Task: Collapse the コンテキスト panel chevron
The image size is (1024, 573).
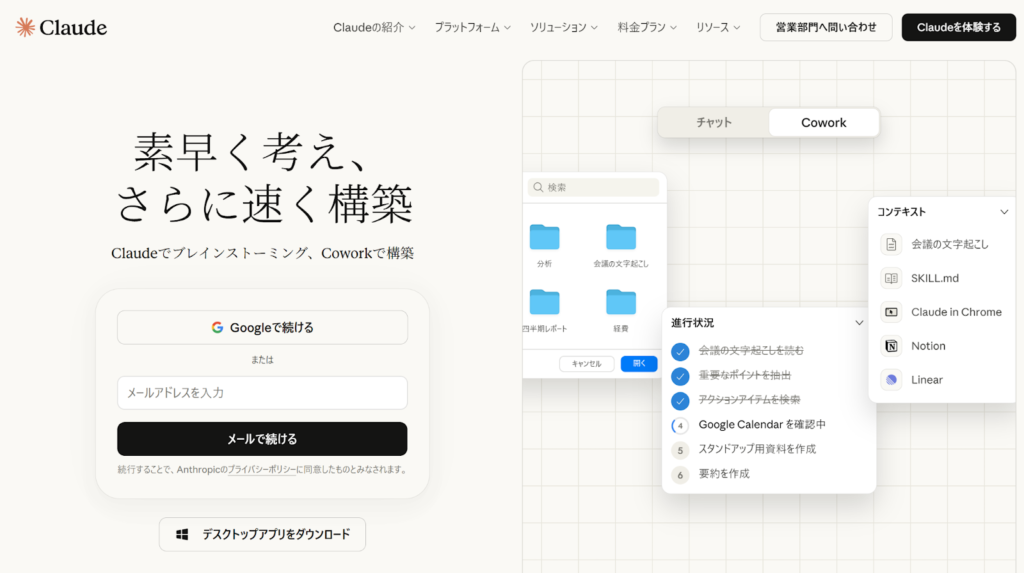Action: (1004, 212)
